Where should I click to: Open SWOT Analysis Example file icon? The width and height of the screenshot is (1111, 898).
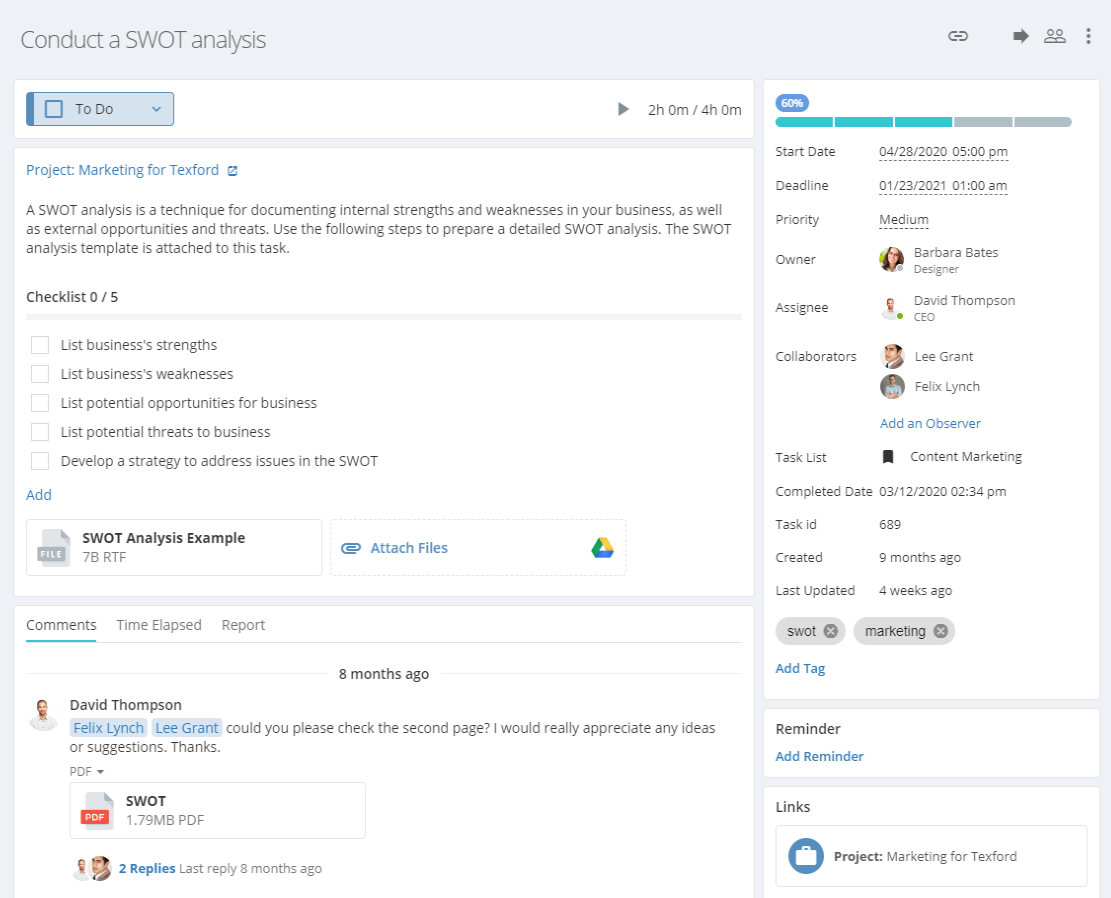tap(53, 548)
